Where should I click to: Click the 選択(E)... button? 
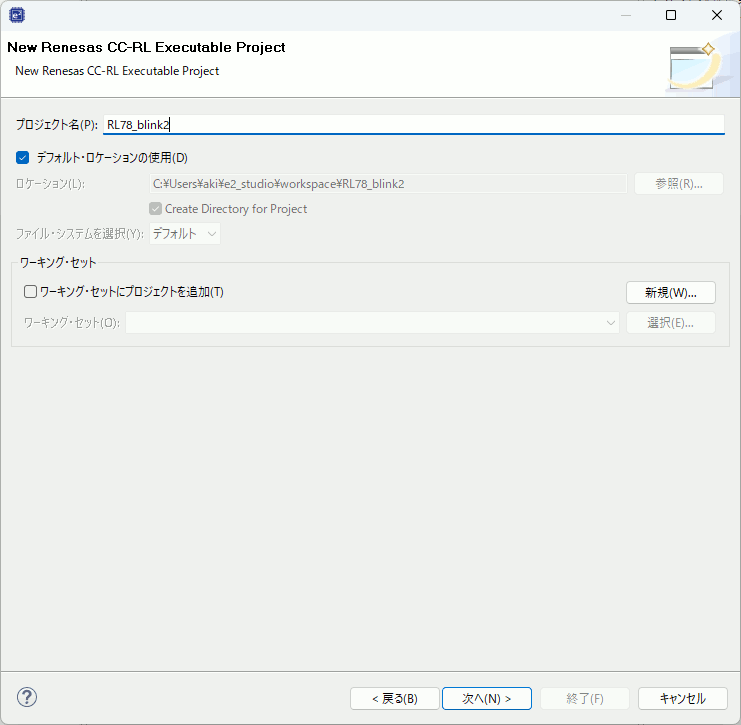pos(671,323)
